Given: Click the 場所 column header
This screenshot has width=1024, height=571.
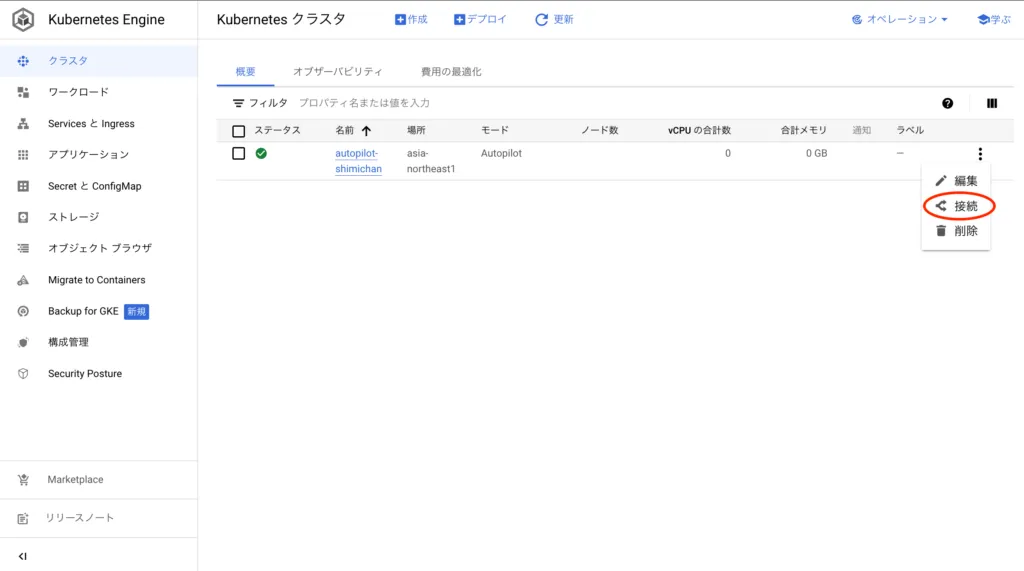Looking at the screenshot, I should [x=416, y=131].
